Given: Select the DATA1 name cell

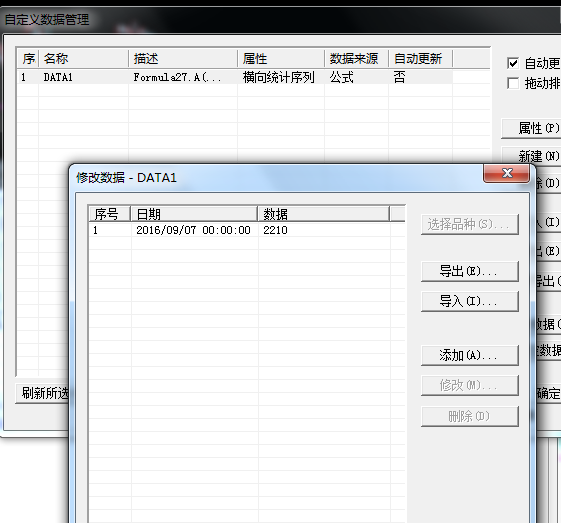Looking at the screenshot, I should tap(58, 77).
